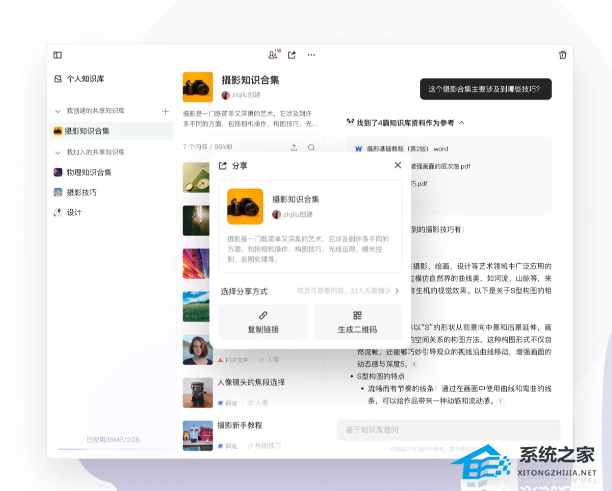Image resolution: width=612 pixels, height=491 pixels.
Task: Click the 人像 tag under PDF文件
Action: tap(269, 360)
